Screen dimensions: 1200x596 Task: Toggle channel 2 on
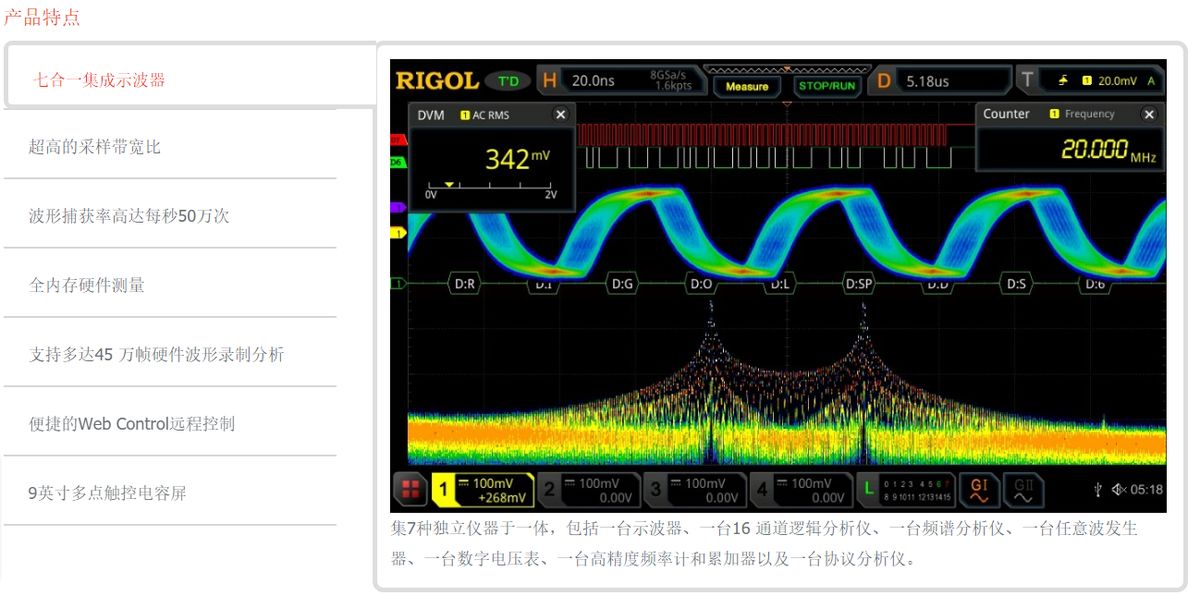[588, 489]
